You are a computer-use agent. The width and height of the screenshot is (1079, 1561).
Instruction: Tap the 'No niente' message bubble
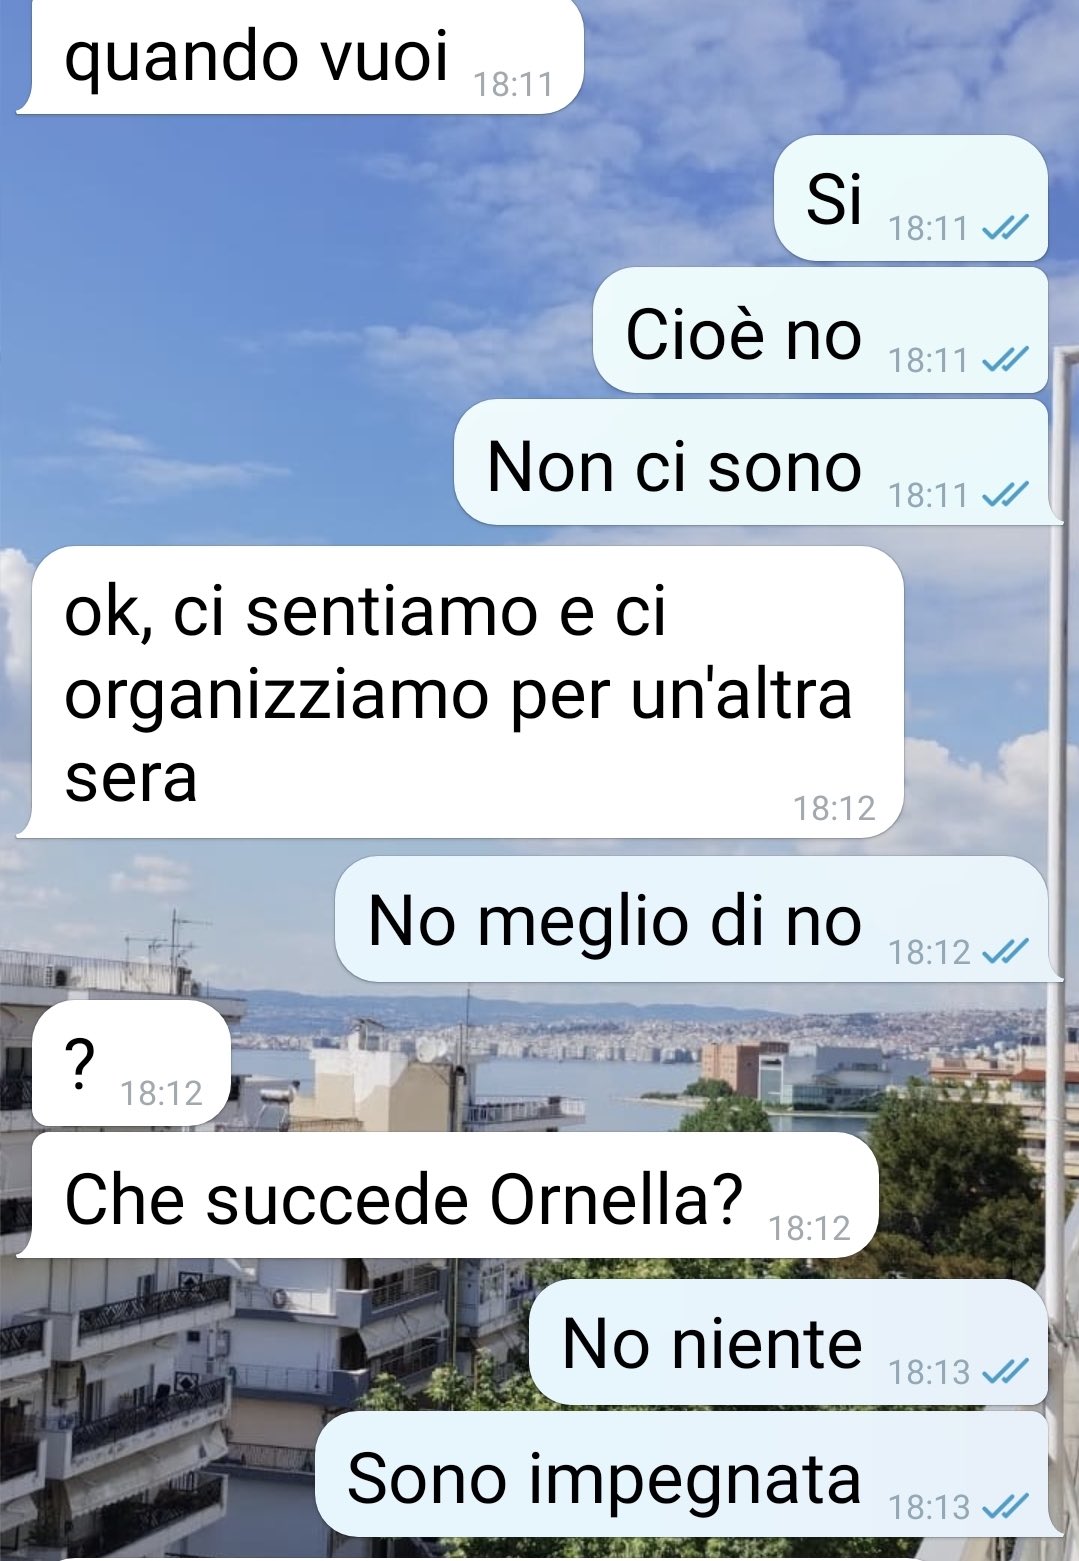[788, 1342]
